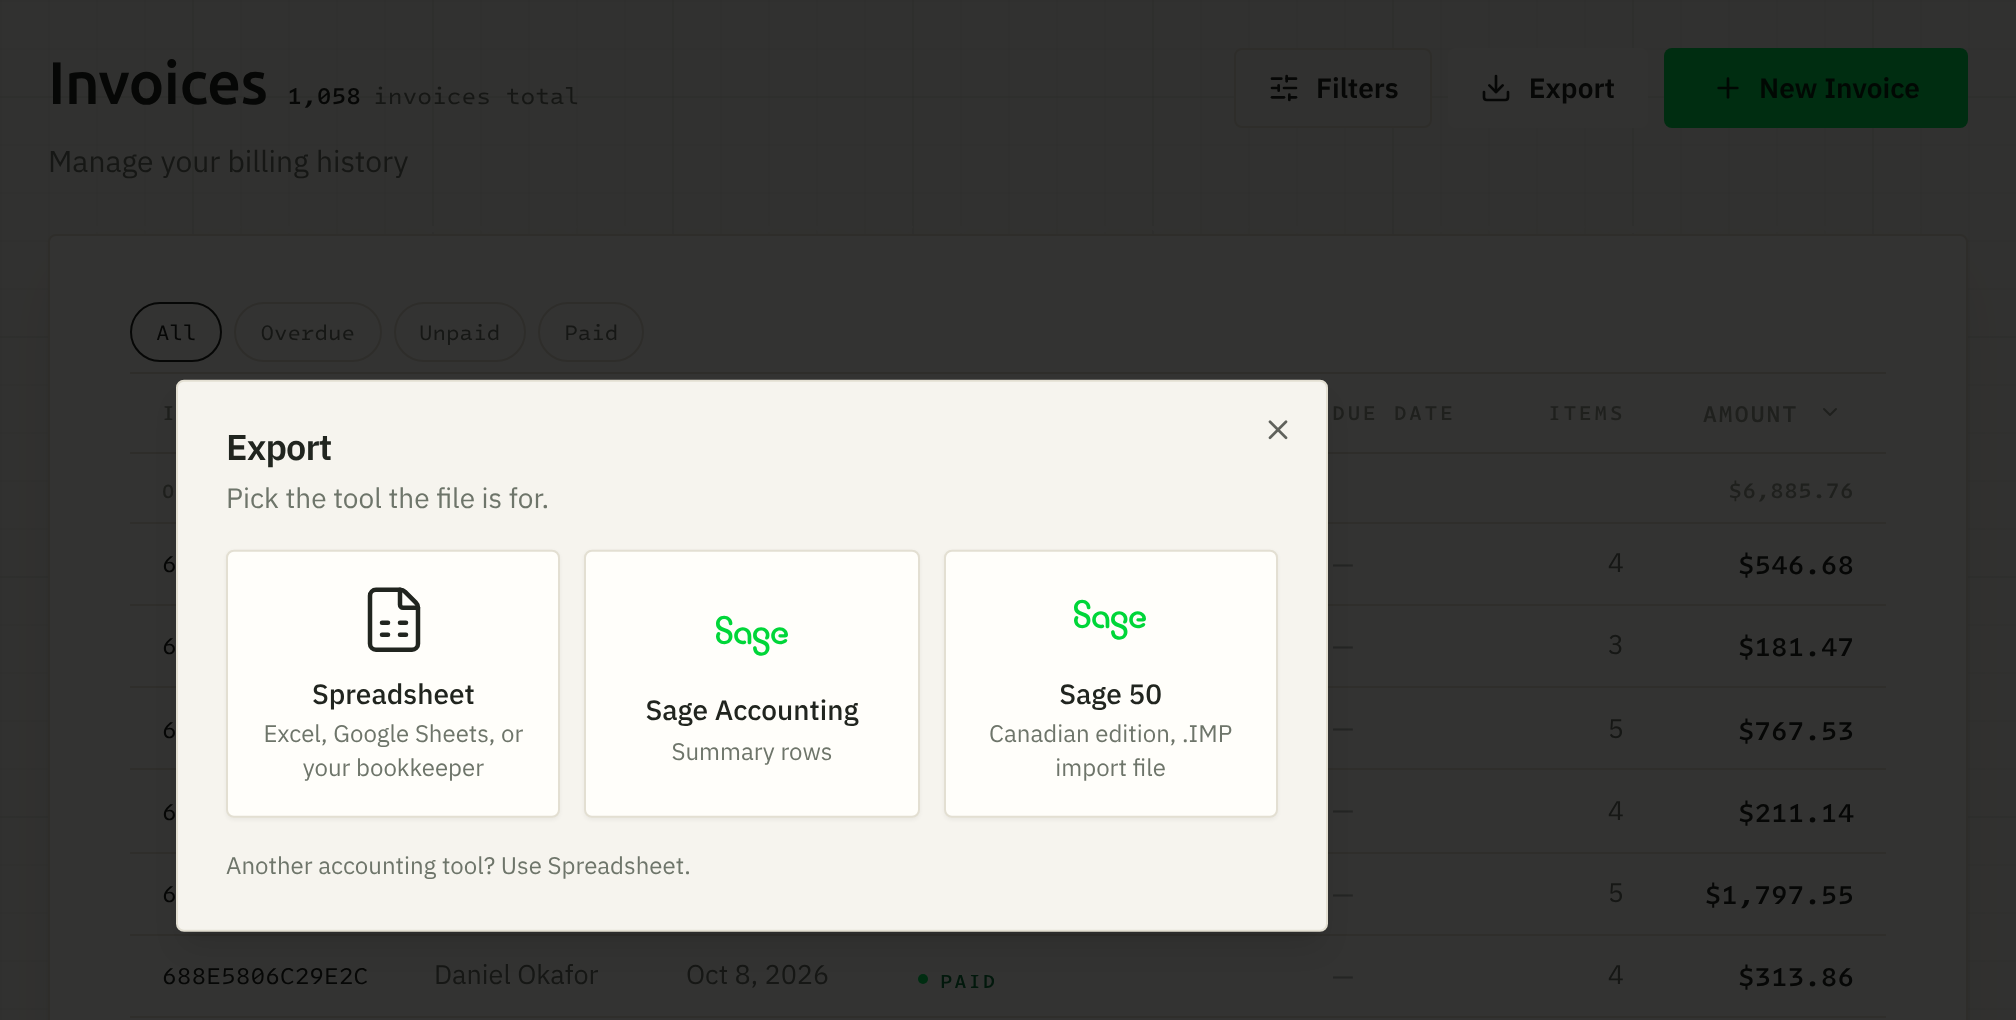Click the amount $546.68
Viewport: 2016px width, 1020px height.
click(1796, 565)
